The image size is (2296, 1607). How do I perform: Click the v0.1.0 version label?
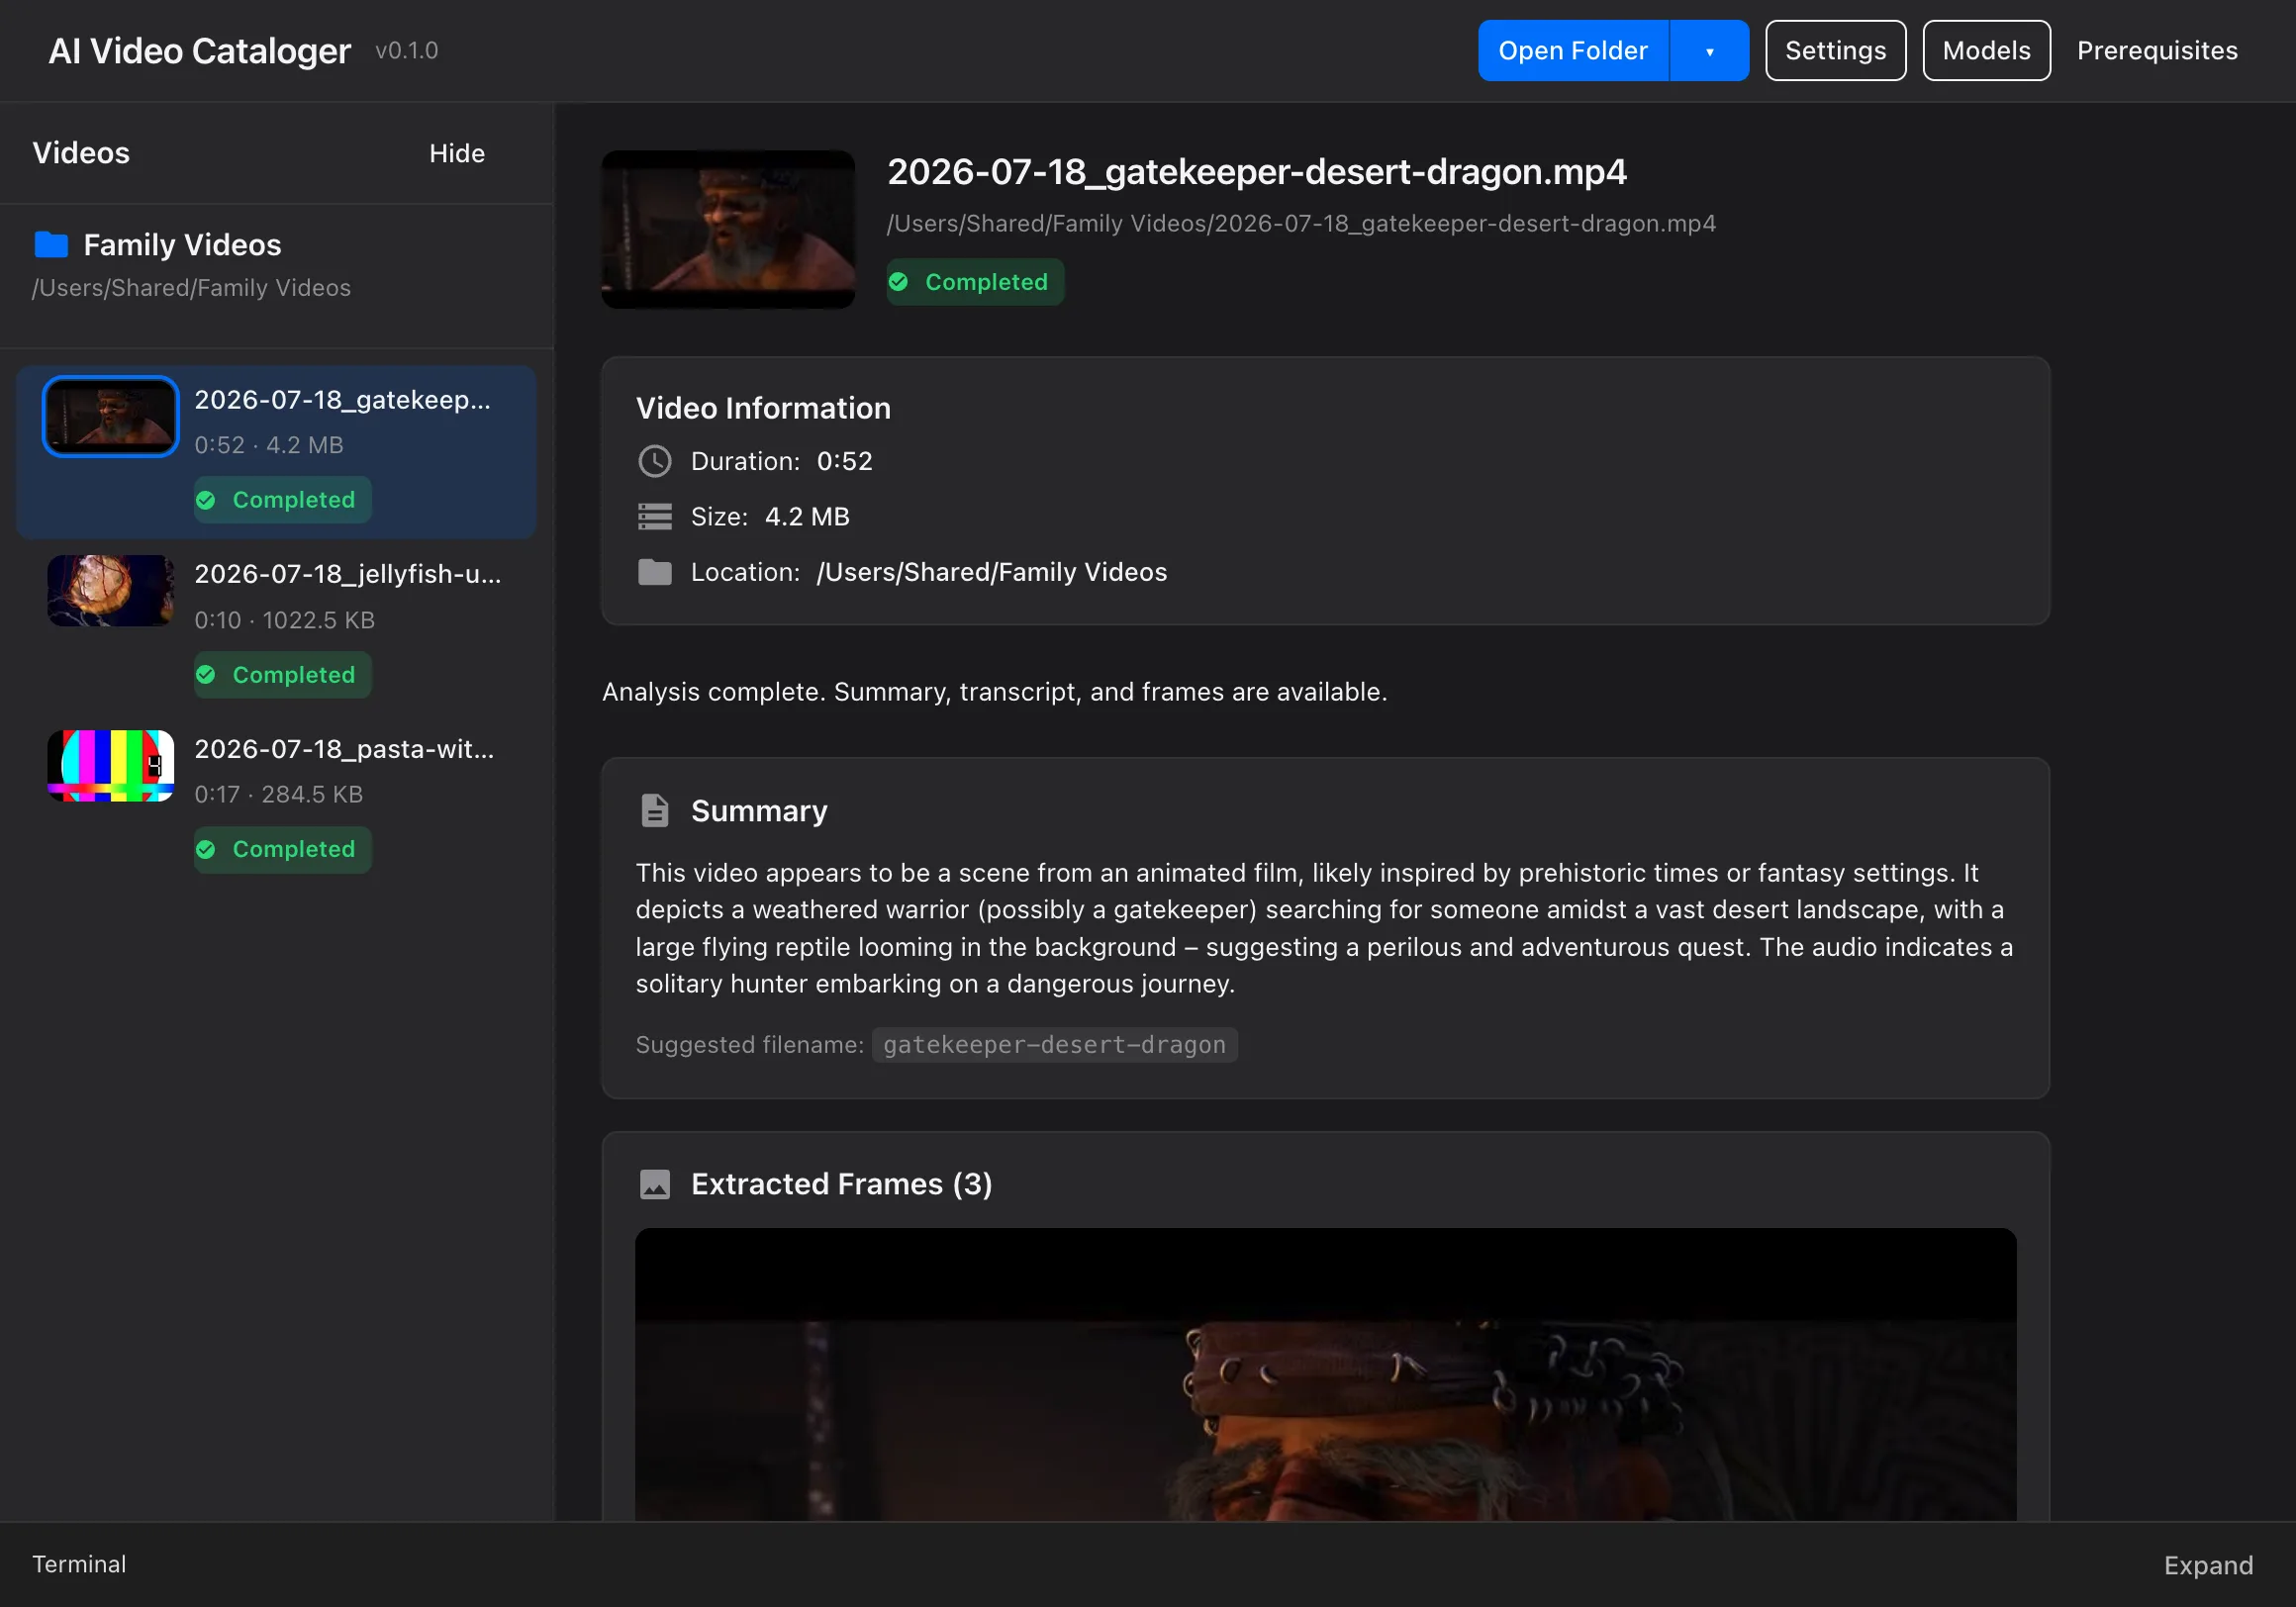coord(406,50)
